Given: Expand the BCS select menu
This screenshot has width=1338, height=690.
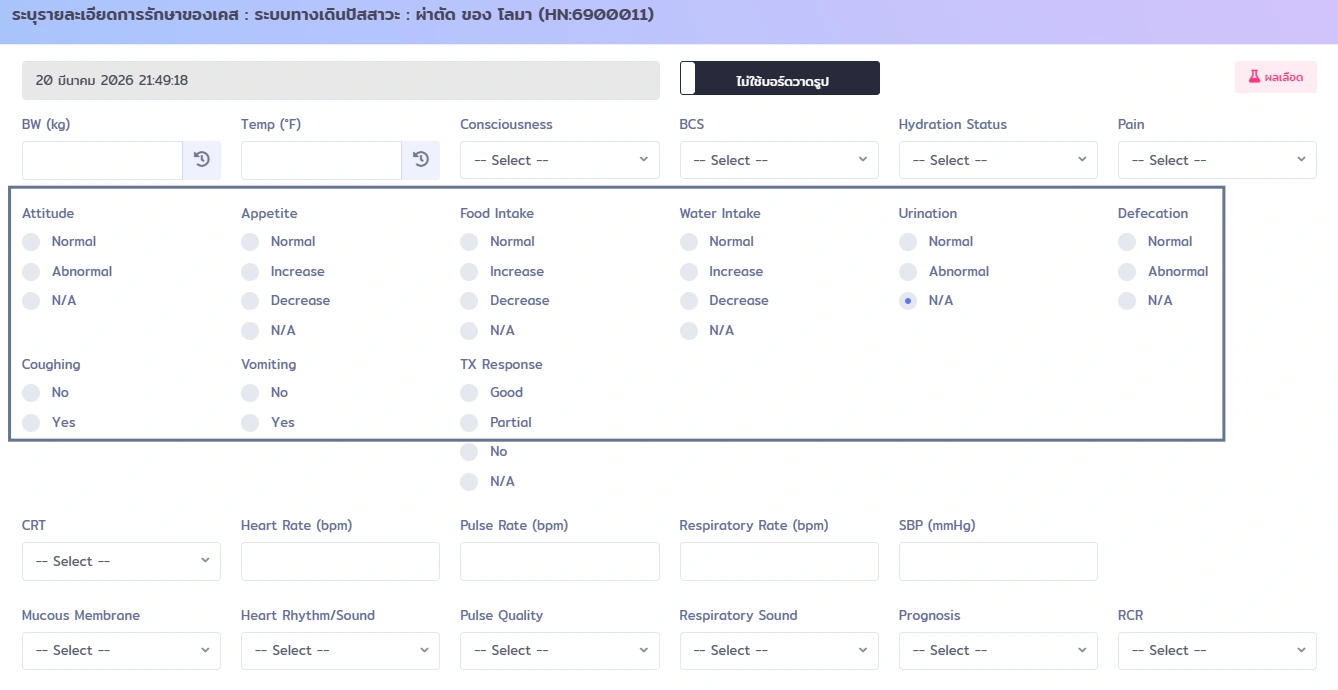Looking at the screenshot, I should pos(778,160).
